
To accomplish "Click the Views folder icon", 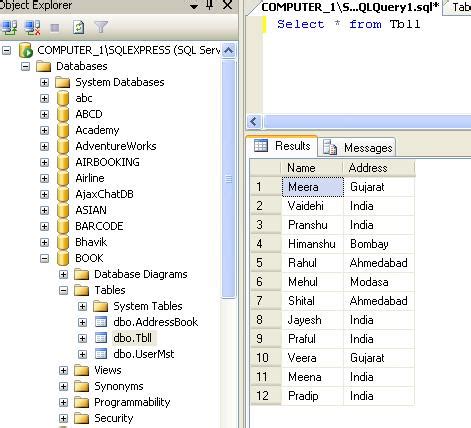I will click(x=82, y=370).
